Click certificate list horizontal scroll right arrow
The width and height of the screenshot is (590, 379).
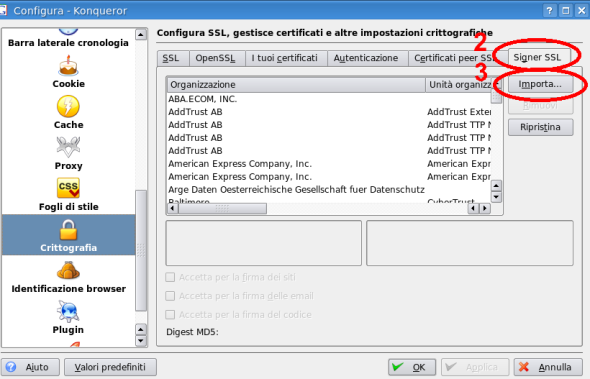point(485,208)
